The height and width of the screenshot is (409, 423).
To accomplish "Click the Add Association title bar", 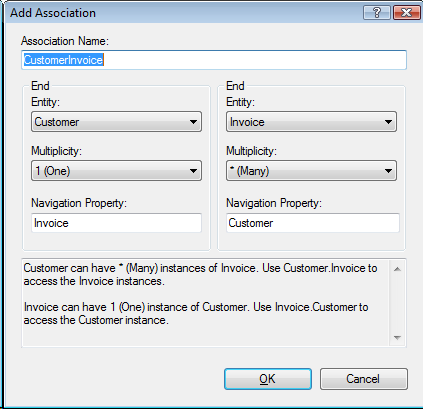I will (x=183, y=13).
